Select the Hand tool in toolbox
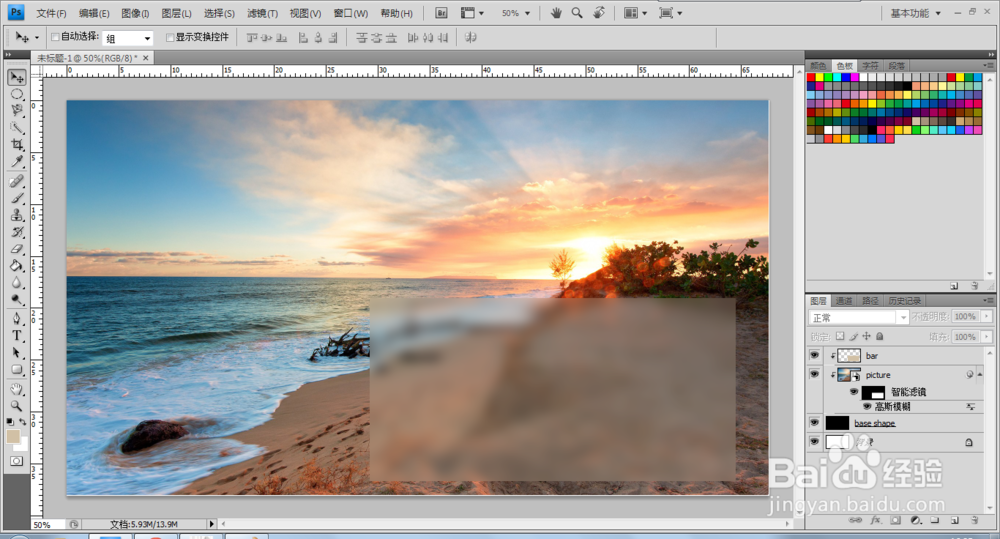 (17, 389)
